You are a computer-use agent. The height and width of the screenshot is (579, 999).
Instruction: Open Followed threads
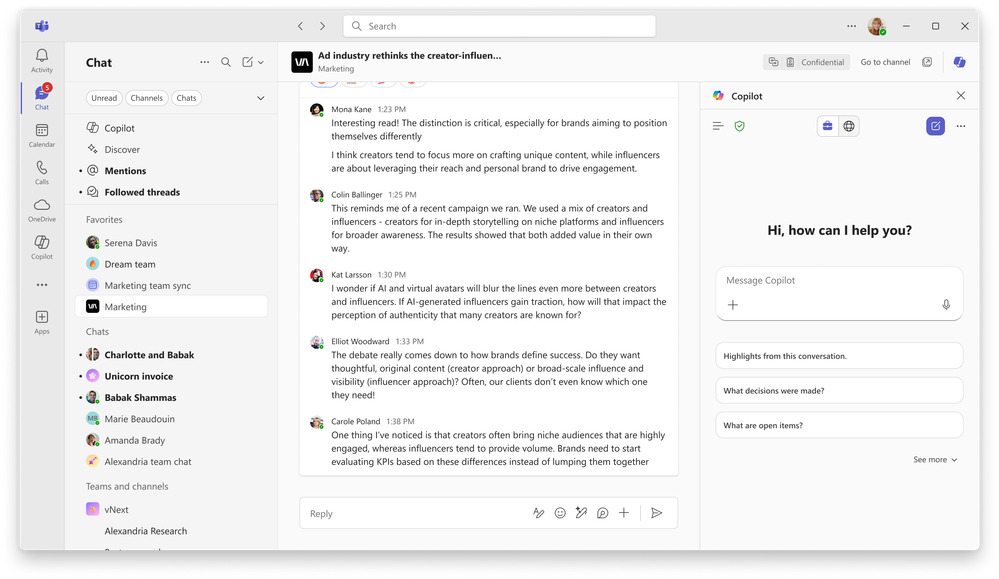pos(142,192)
